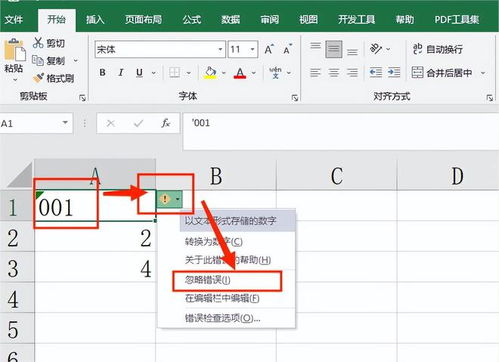Toggle 自动换行 wrap text
Image resolution: width=499 pixels, height=362 pixels.
(x=437, y=49)
